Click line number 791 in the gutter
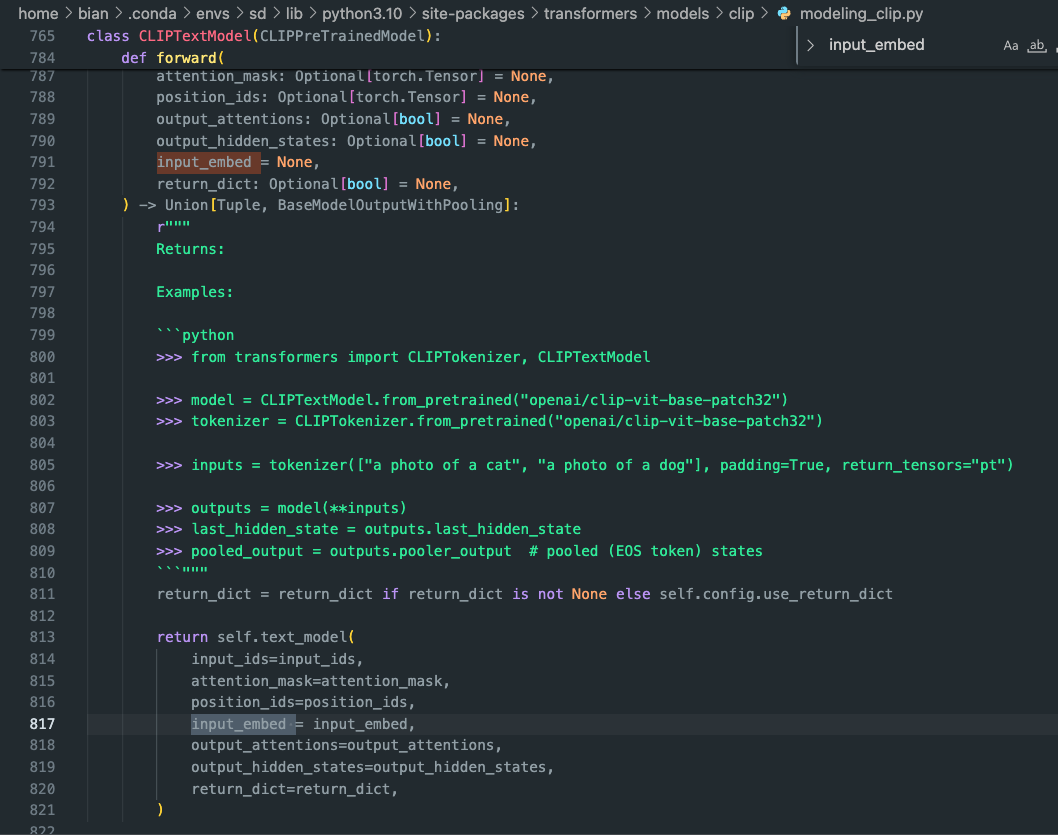 (x=42, y=162)
